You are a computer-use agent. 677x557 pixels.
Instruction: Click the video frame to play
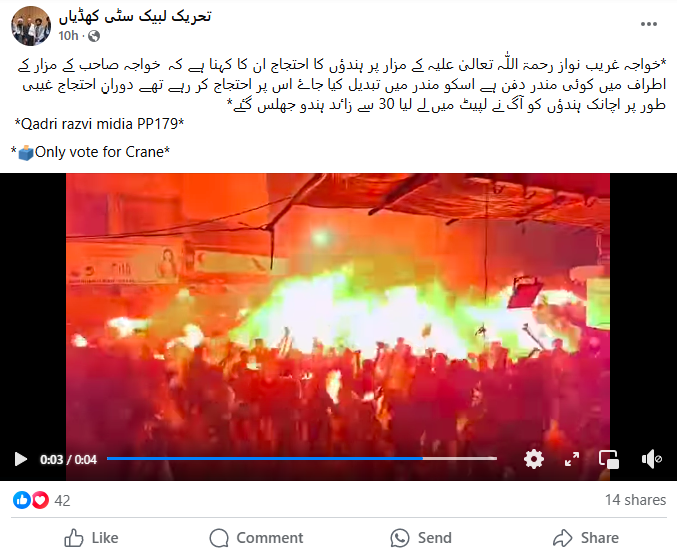pos(338,311)
